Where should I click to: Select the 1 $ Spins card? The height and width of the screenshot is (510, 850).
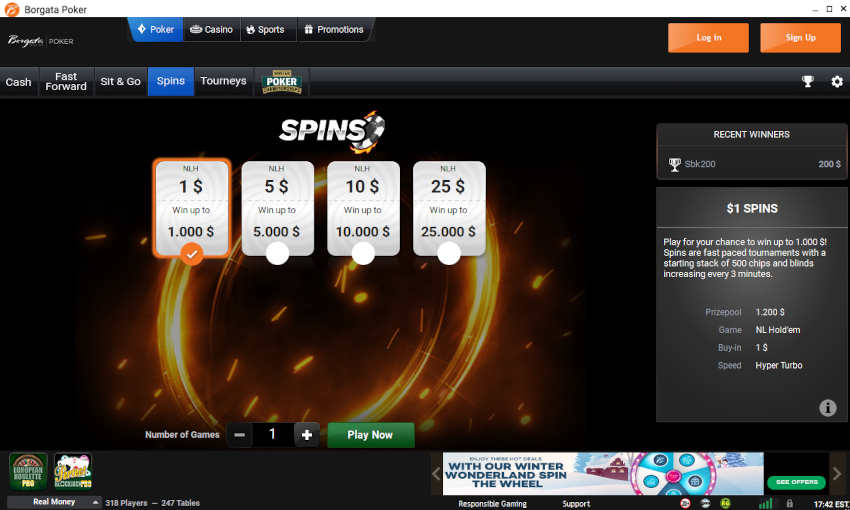191,208
